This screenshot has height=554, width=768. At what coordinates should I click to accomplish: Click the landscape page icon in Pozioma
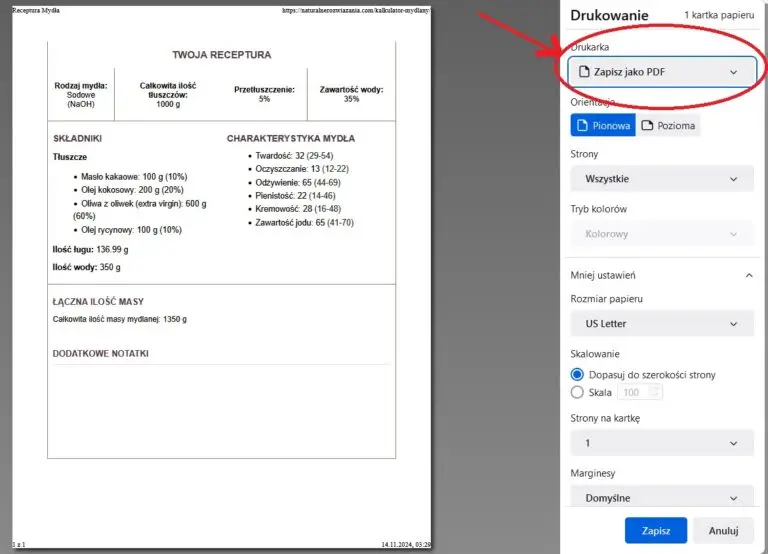tap(647, 126)
